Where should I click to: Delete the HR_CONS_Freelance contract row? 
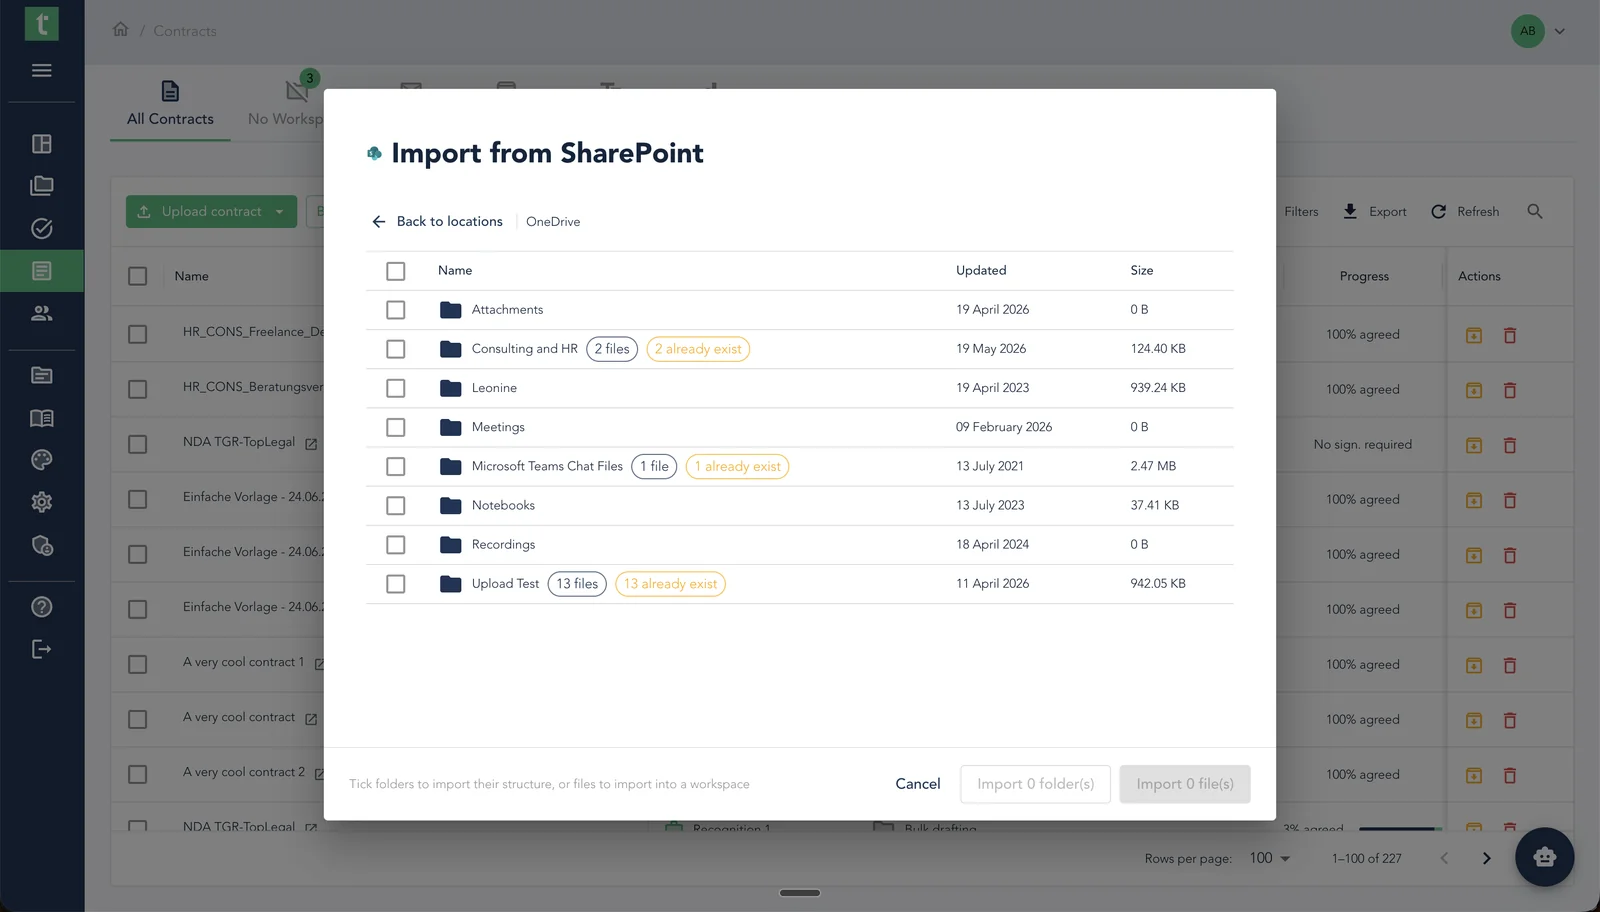[x=1510, y=335]
